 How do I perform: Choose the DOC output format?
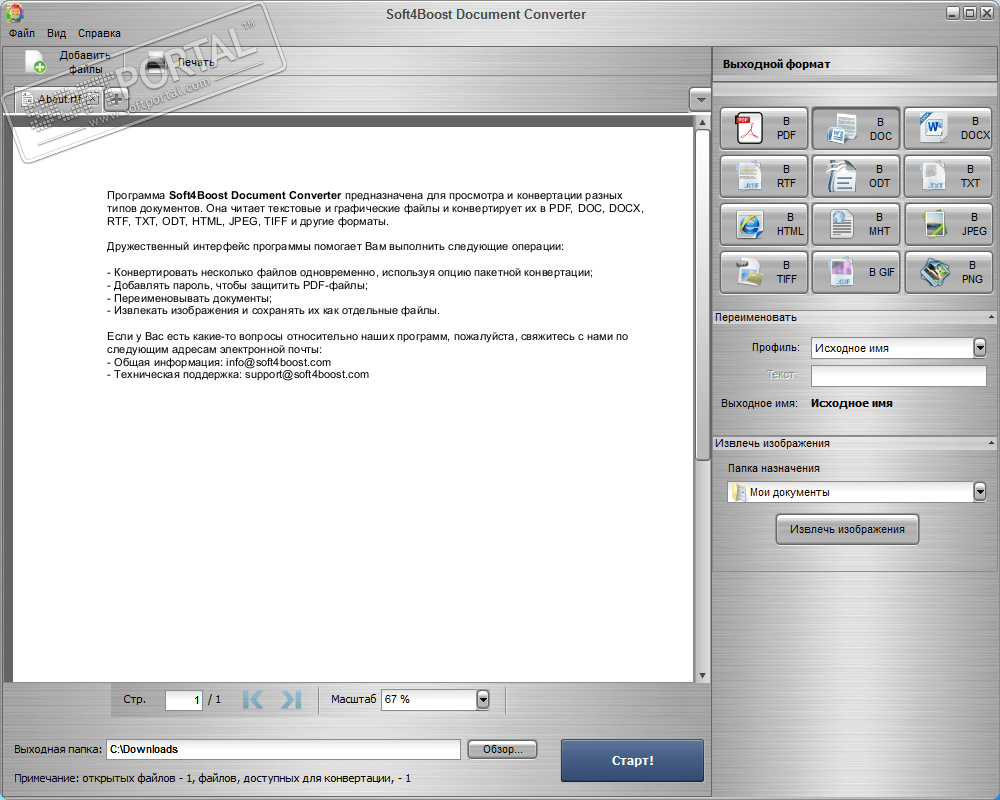pyautogui.click(x=856, y=128)
